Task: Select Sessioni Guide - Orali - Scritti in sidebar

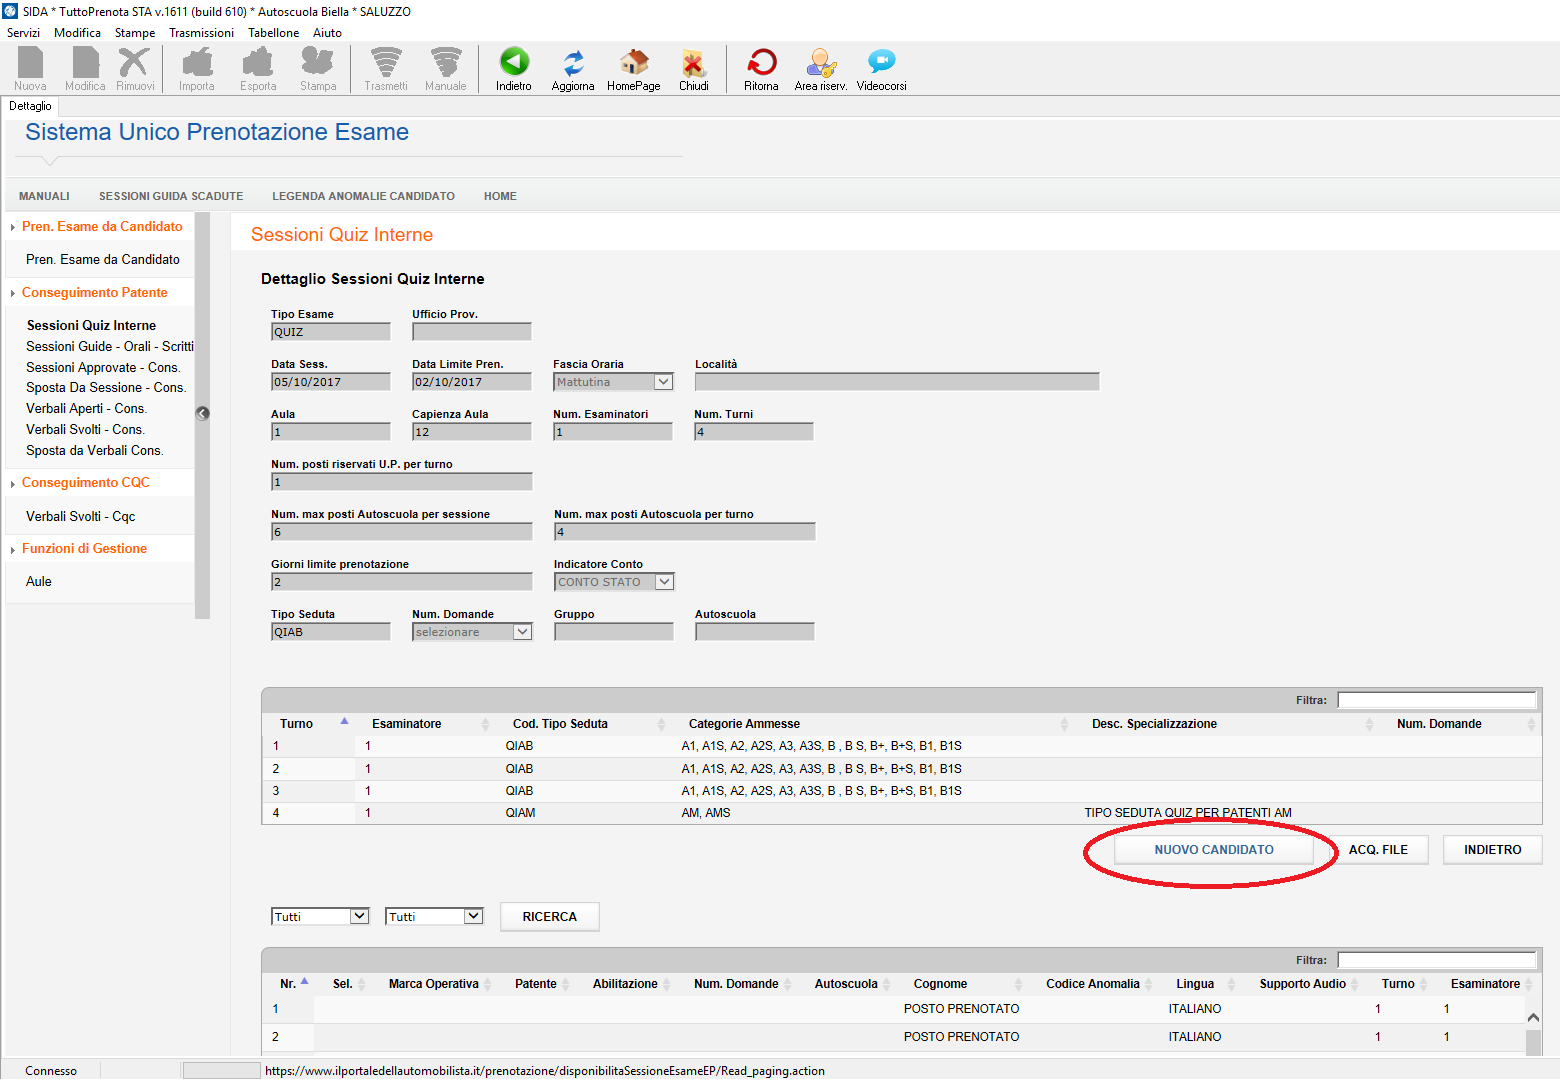Action: [x=110, y=346]
